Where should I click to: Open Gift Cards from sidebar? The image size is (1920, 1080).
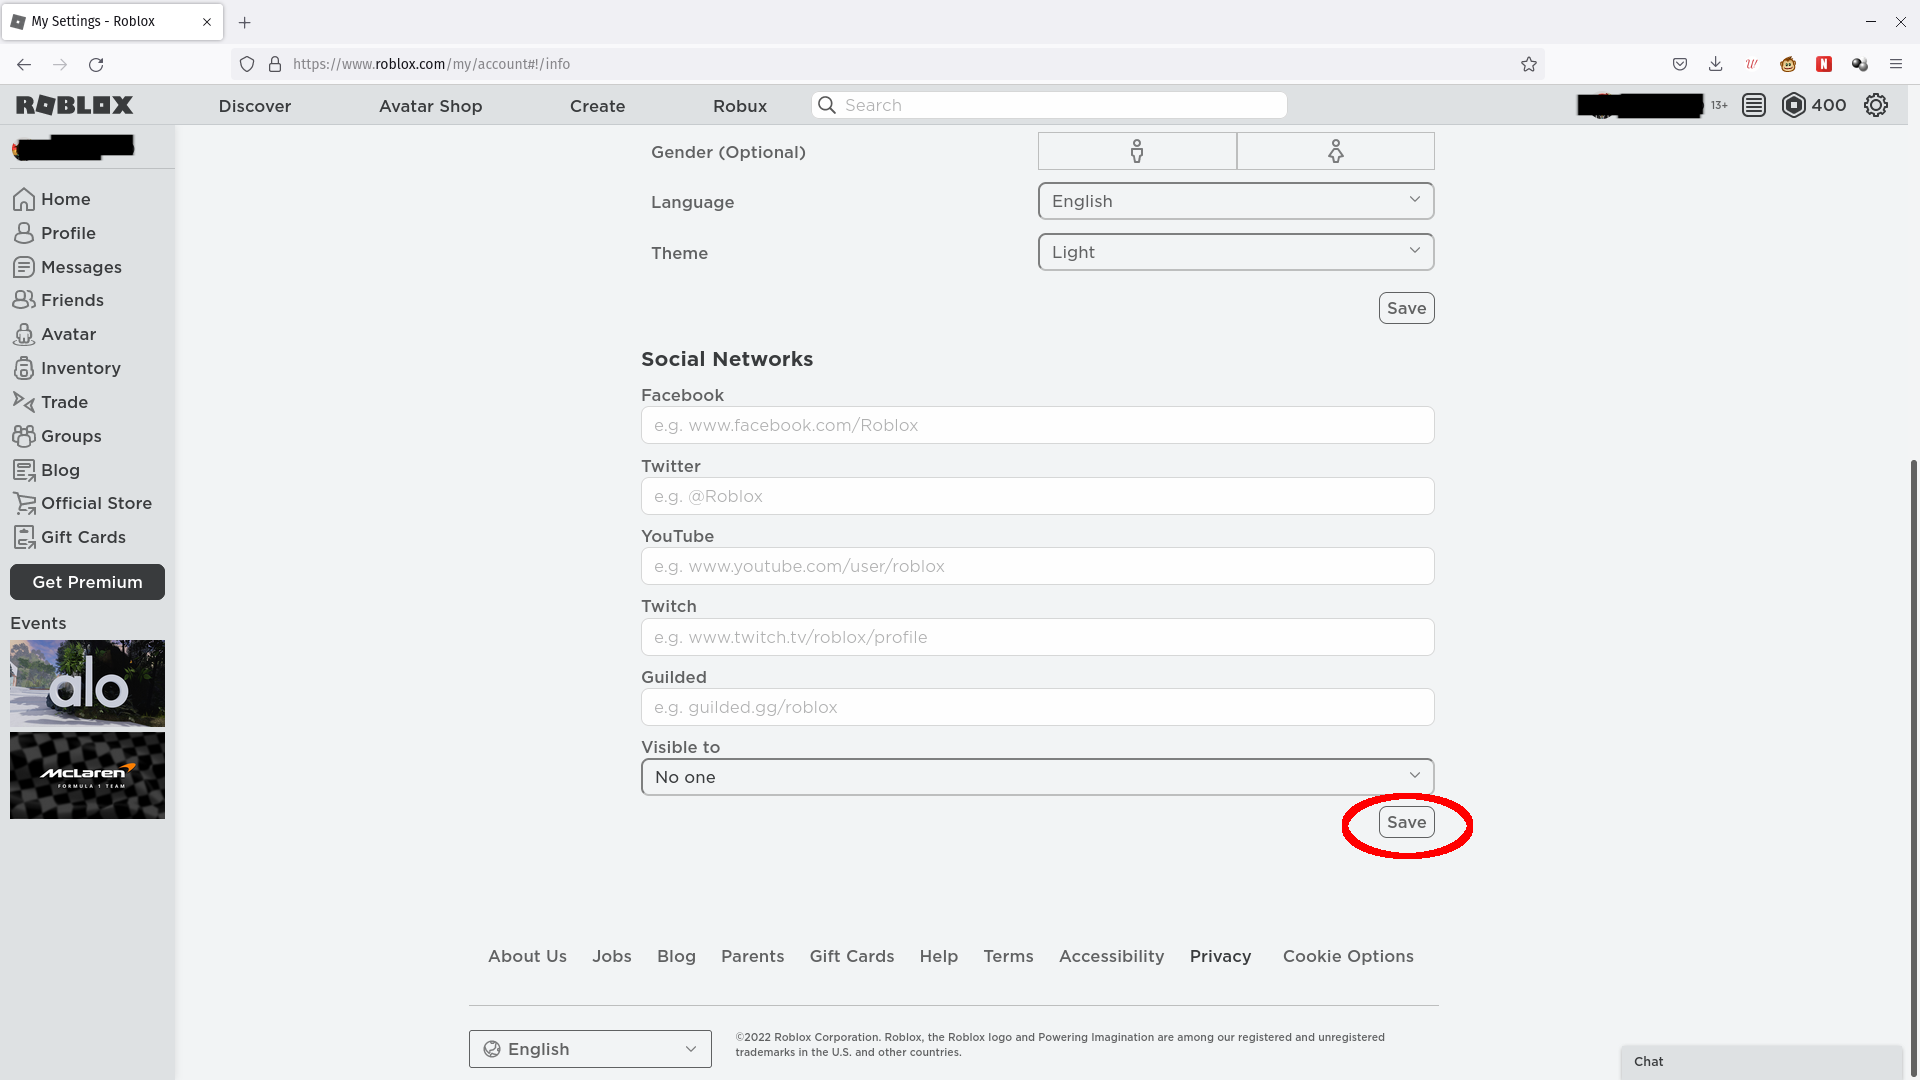[70, 537]
